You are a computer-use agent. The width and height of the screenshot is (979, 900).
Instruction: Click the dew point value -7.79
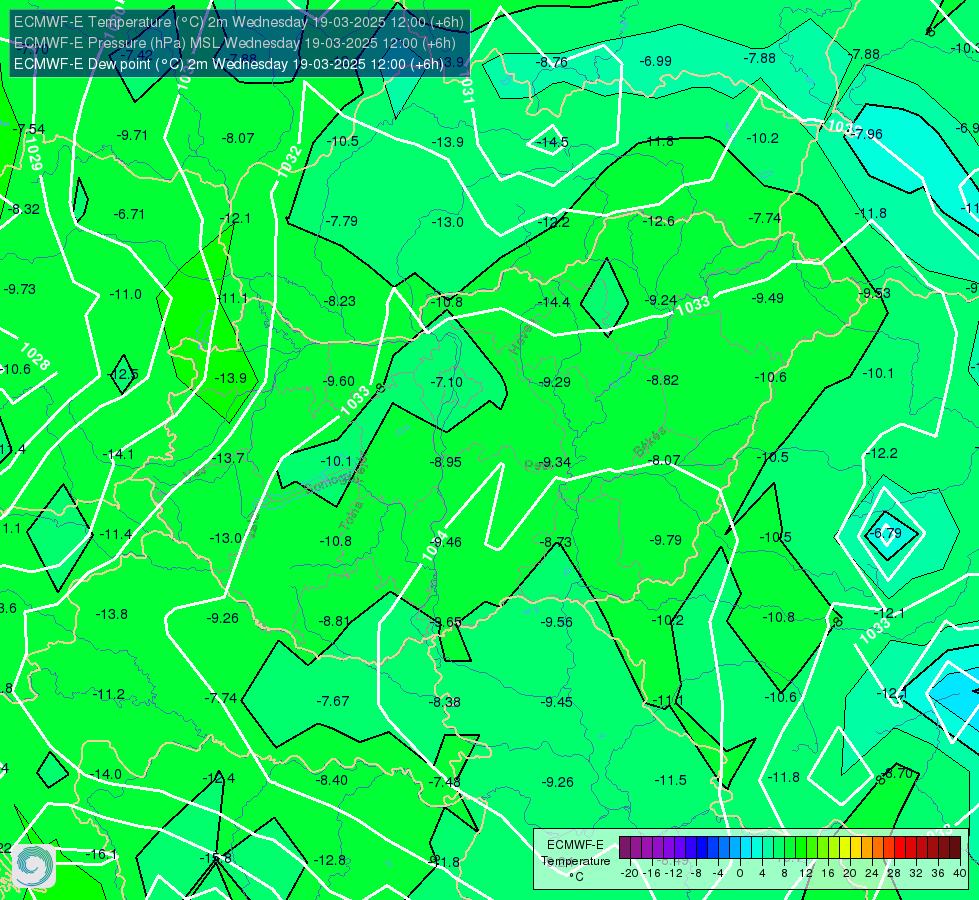point(342,221)
